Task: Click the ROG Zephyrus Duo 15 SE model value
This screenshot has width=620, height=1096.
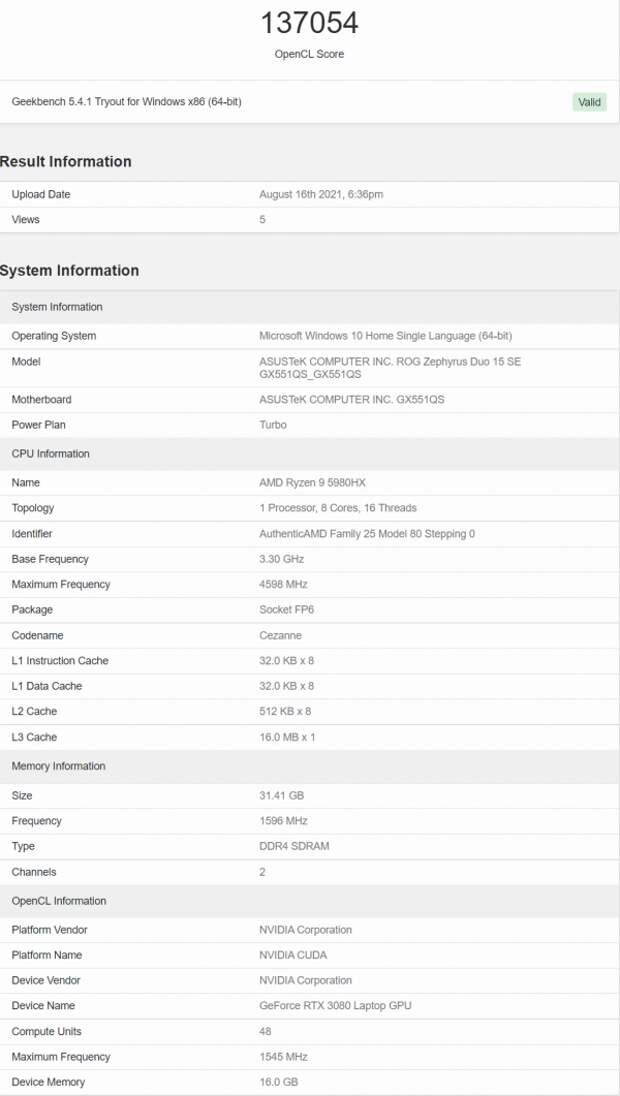Action: [x=390, y=368]
